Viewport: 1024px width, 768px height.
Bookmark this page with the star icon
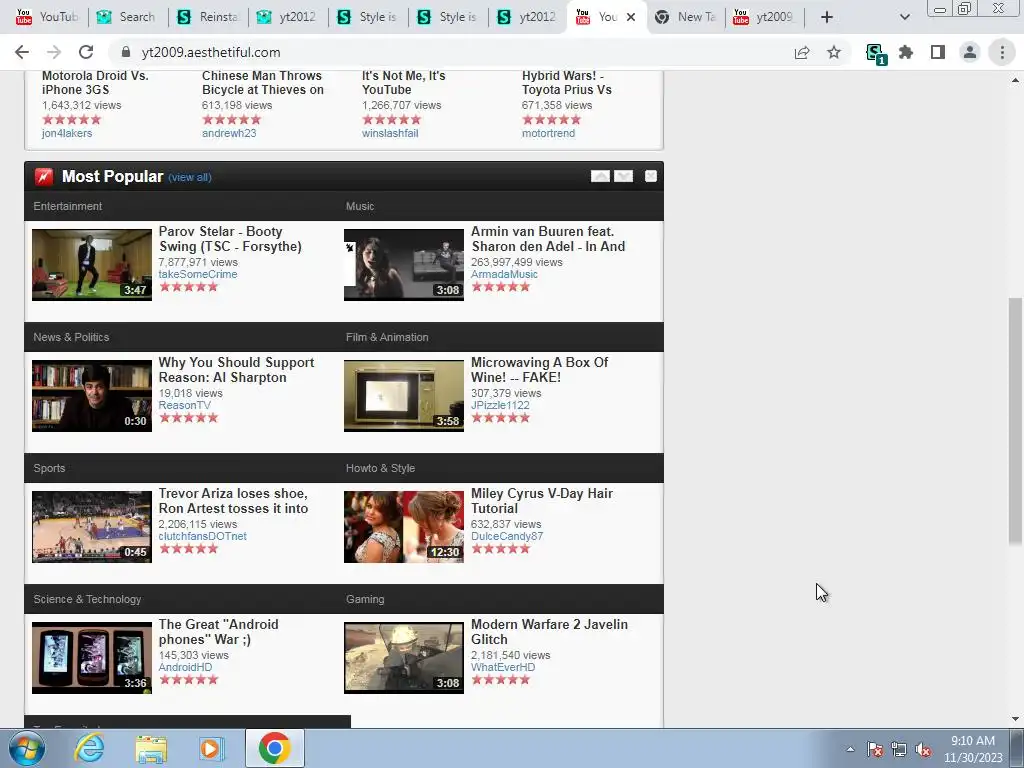coord(834,52)
